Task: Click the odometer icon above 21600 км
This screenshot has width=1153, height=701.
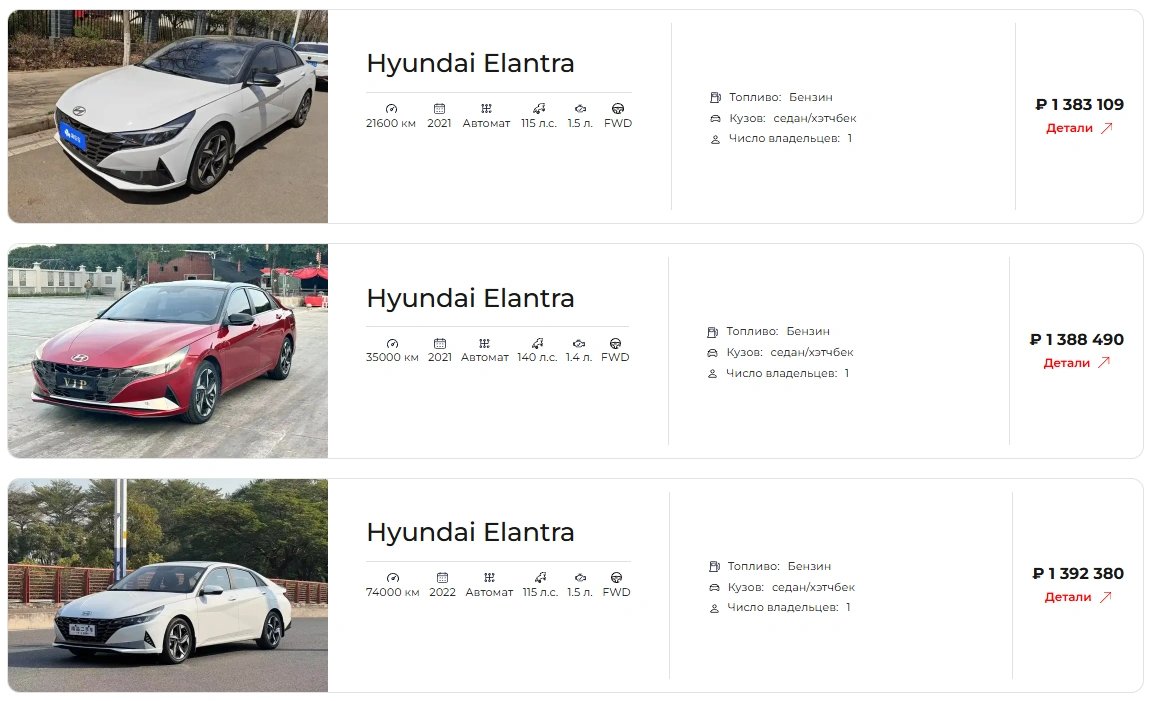Action: click(x=391, y=109)
